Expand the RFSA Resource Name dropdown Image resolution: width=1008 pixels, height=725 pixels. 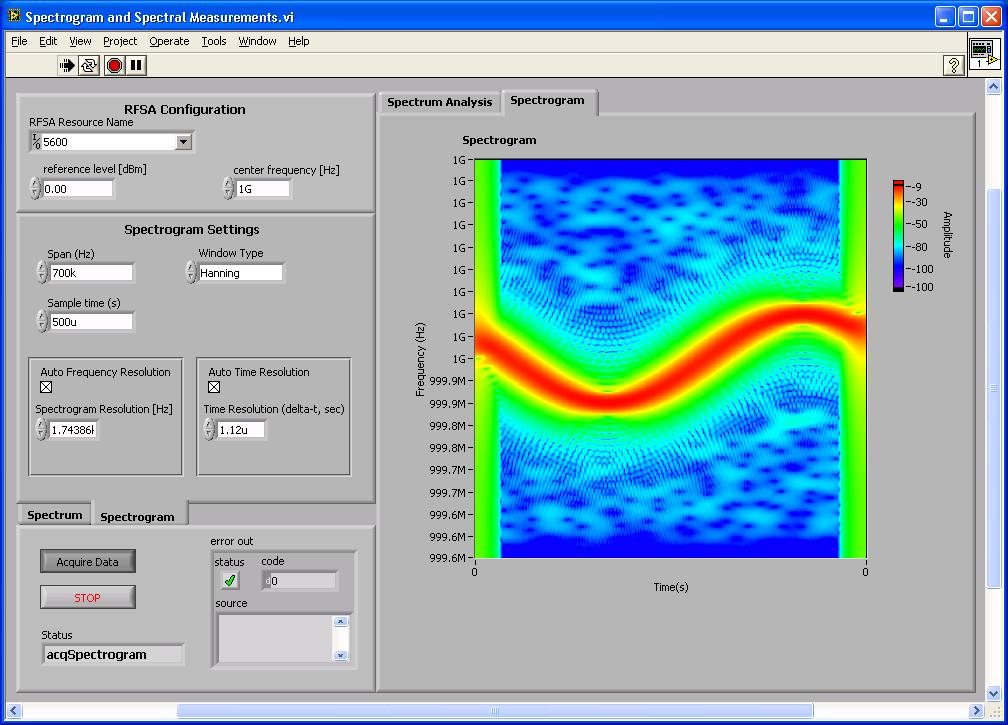pos(183,142)
